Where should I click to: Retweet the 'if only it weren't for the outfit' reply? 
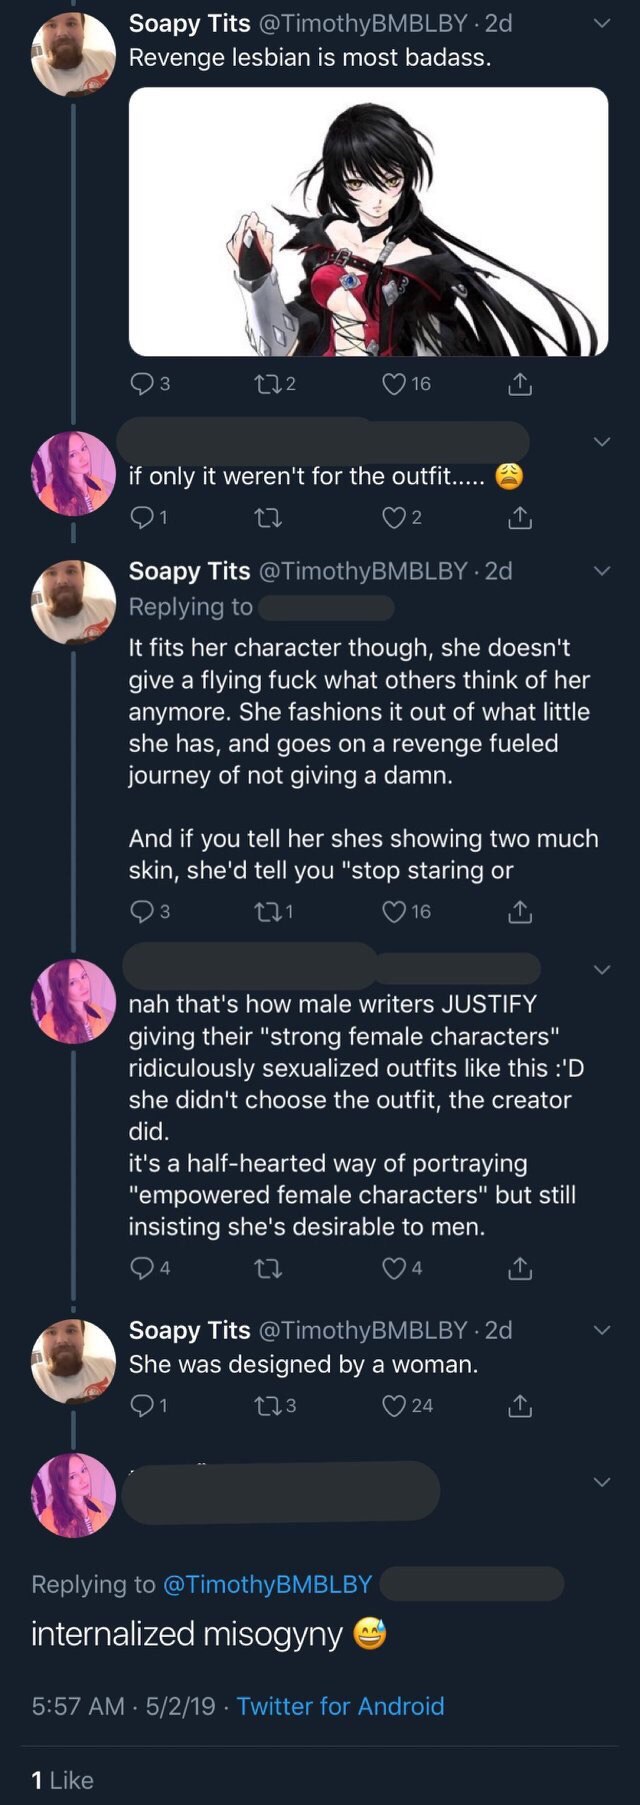pyautogui.click(x=268, y=517)
